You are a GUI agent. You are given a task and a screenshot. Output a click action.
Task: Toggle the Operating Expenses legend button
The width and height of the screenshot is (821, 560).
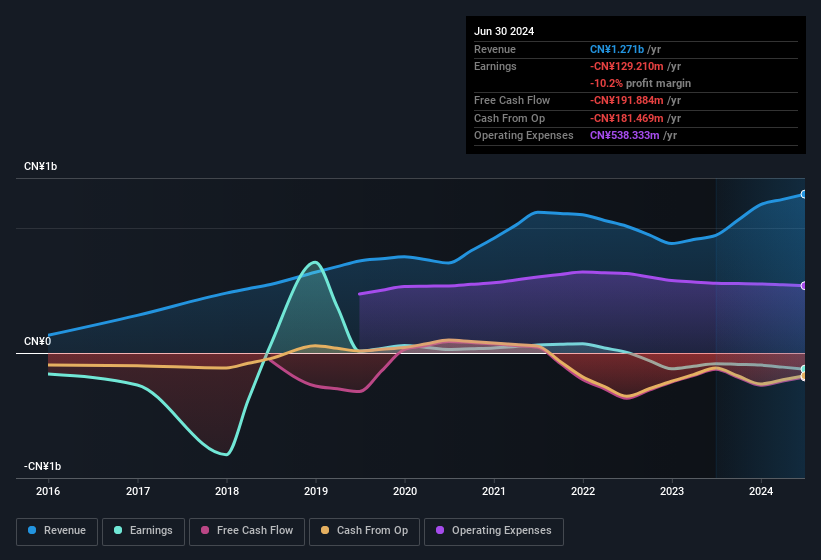pos(494,531)
